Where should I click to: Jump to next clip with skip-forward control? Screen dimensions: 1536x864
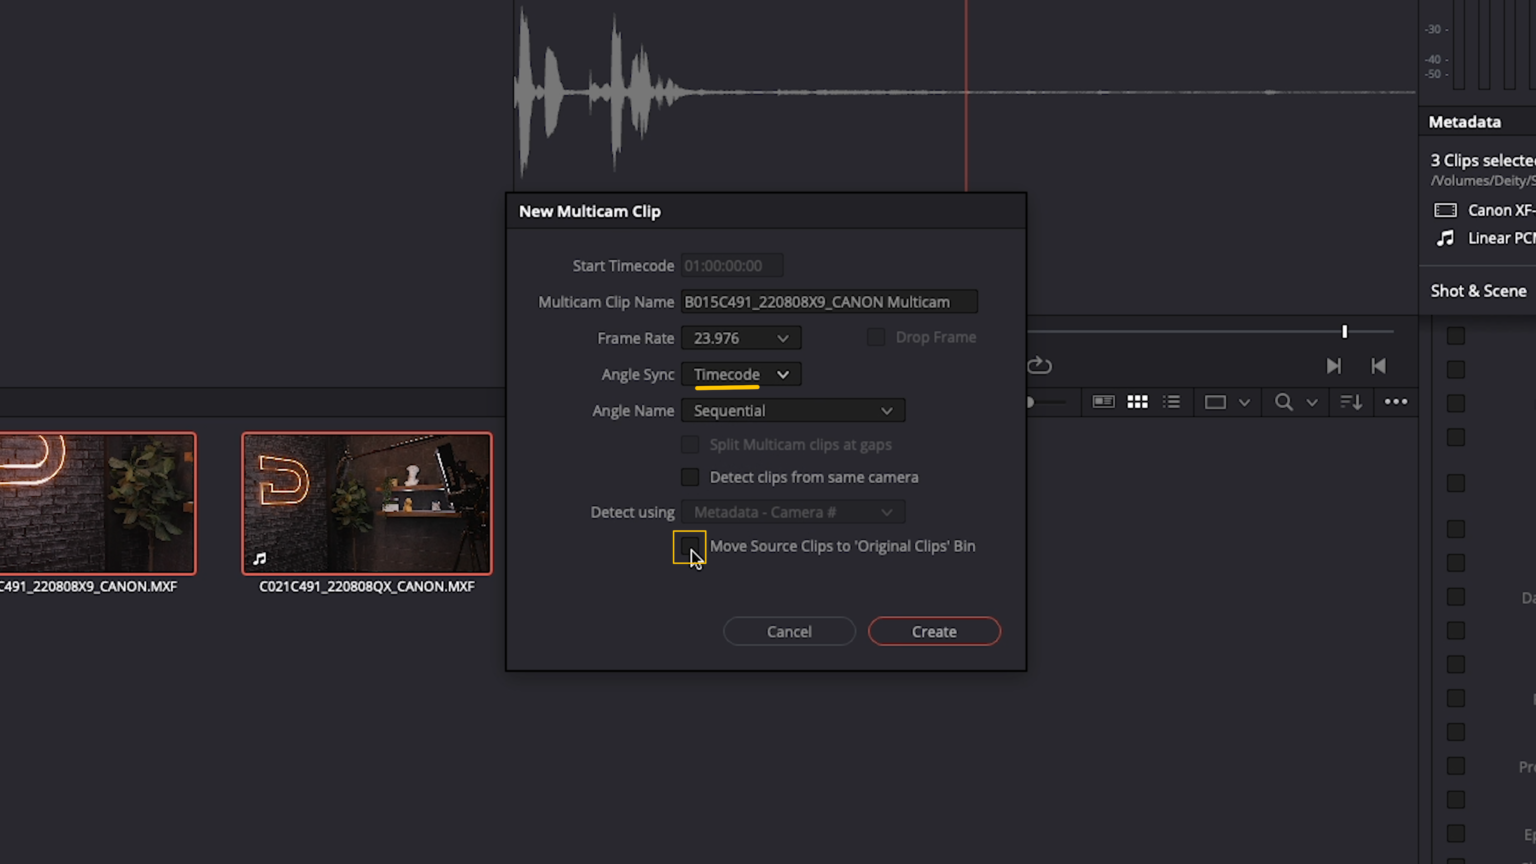pyautogui.click(x=1334, y=366)
